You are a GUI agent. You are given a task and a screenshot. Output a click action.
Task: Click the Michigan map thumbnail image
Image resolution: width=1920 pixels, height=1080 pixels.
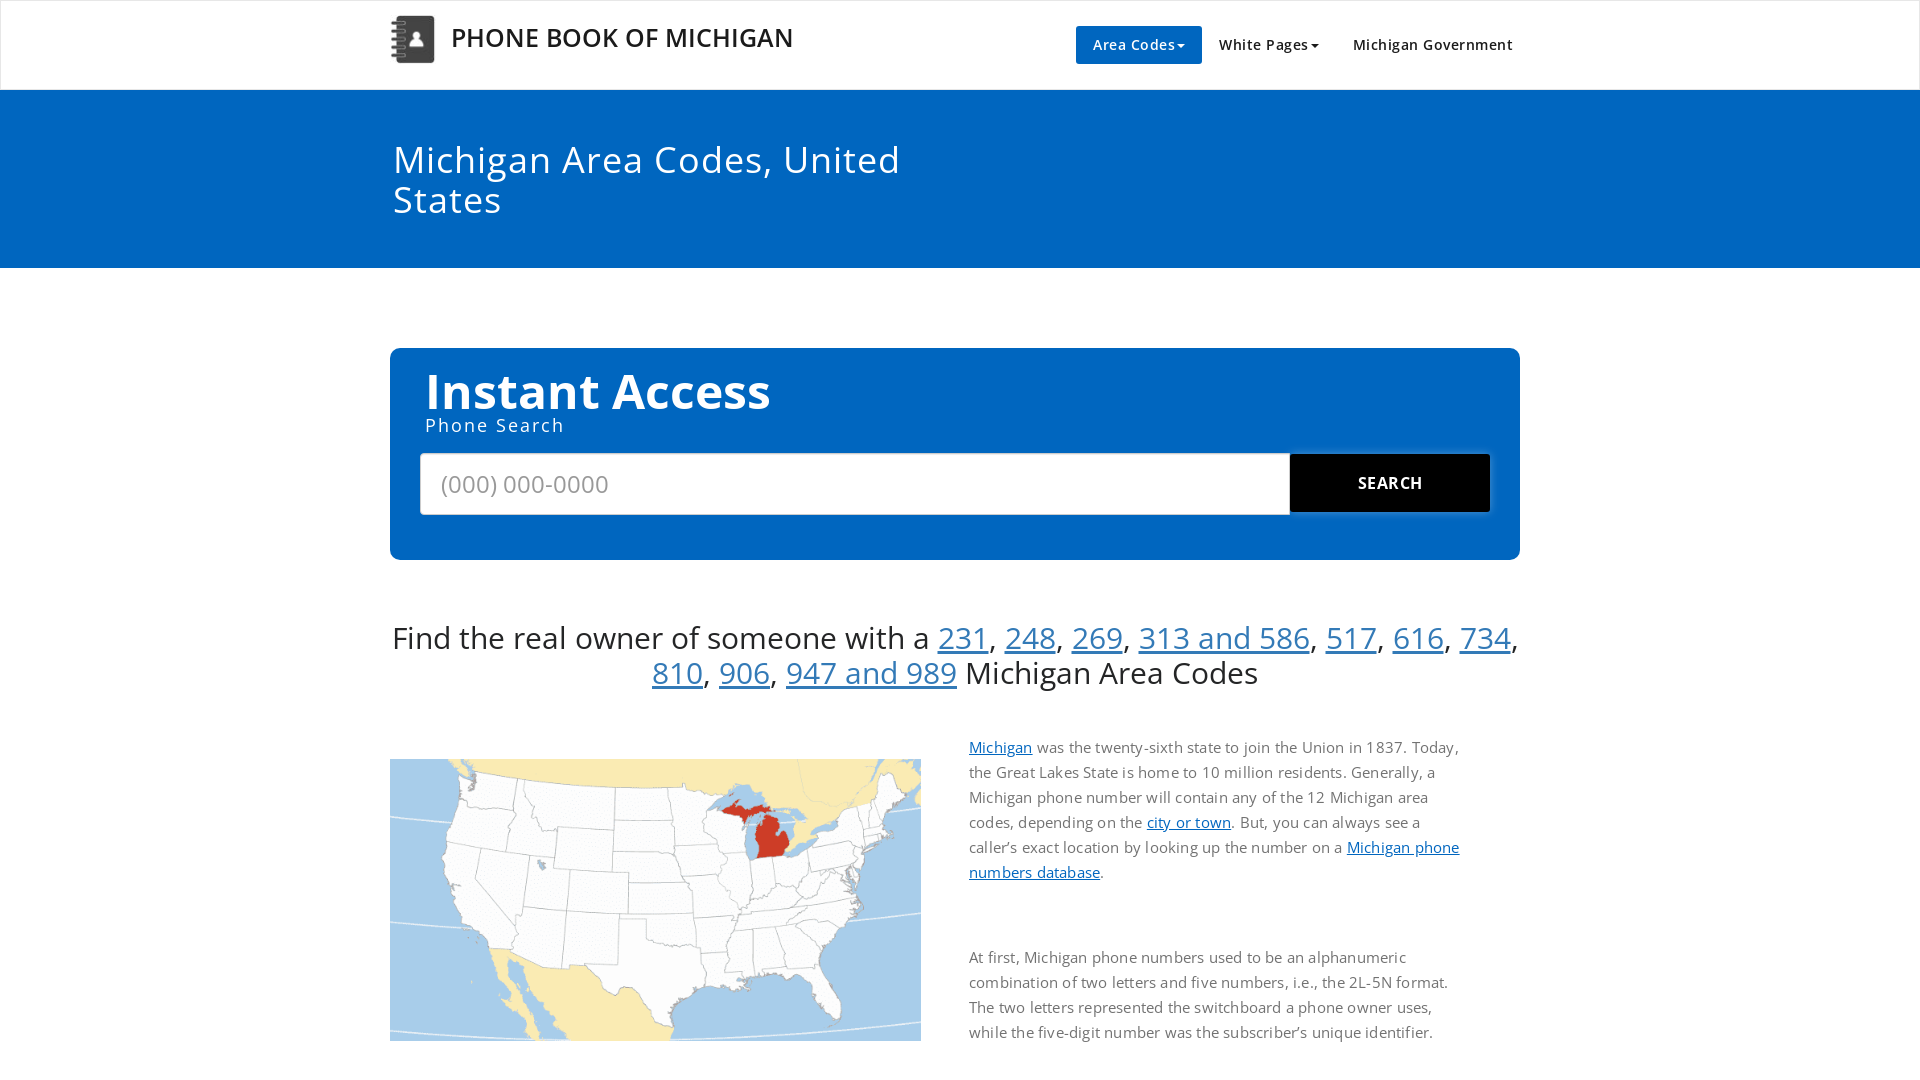point(655,899)
